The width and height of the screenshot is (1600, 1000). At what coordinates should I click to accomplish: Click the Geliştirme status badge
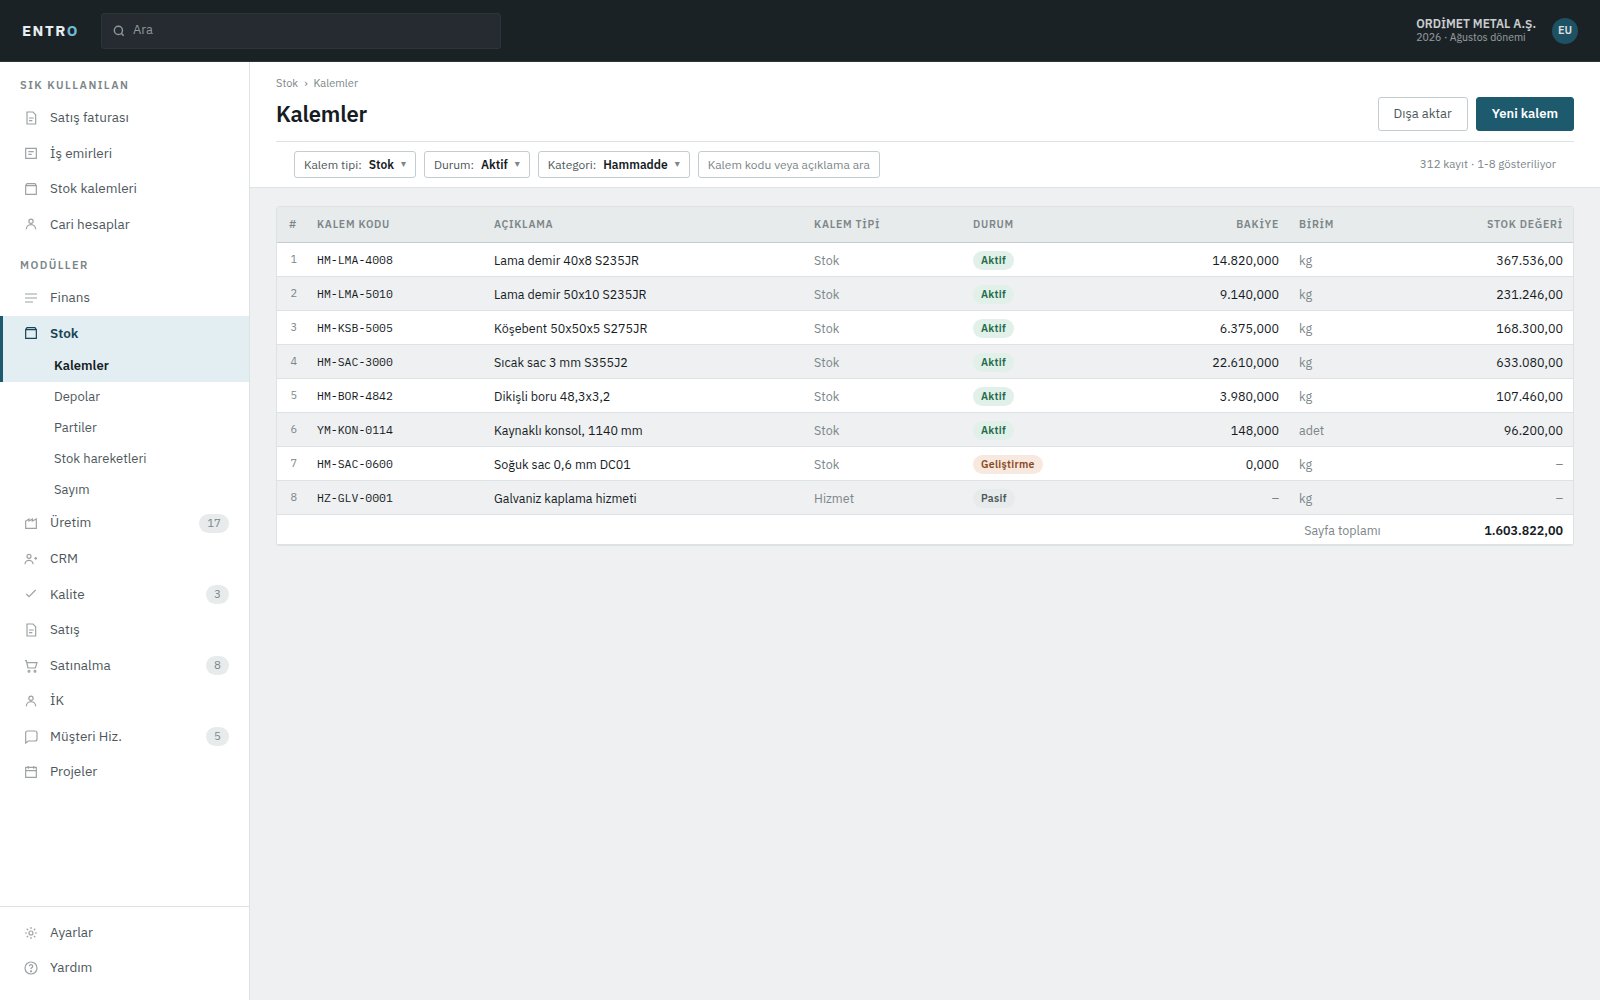(x=1007, y=464)
